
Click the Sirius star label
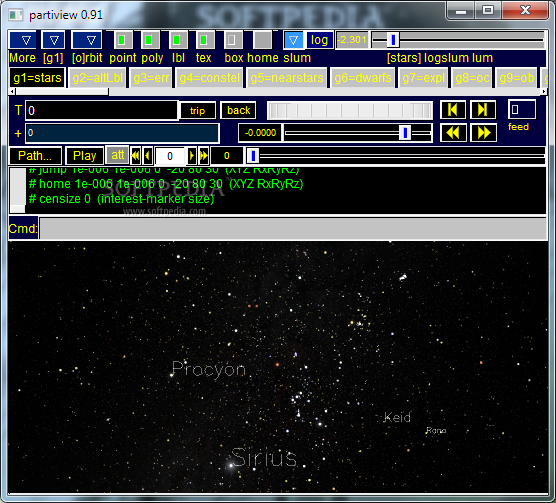pos(263,457)
